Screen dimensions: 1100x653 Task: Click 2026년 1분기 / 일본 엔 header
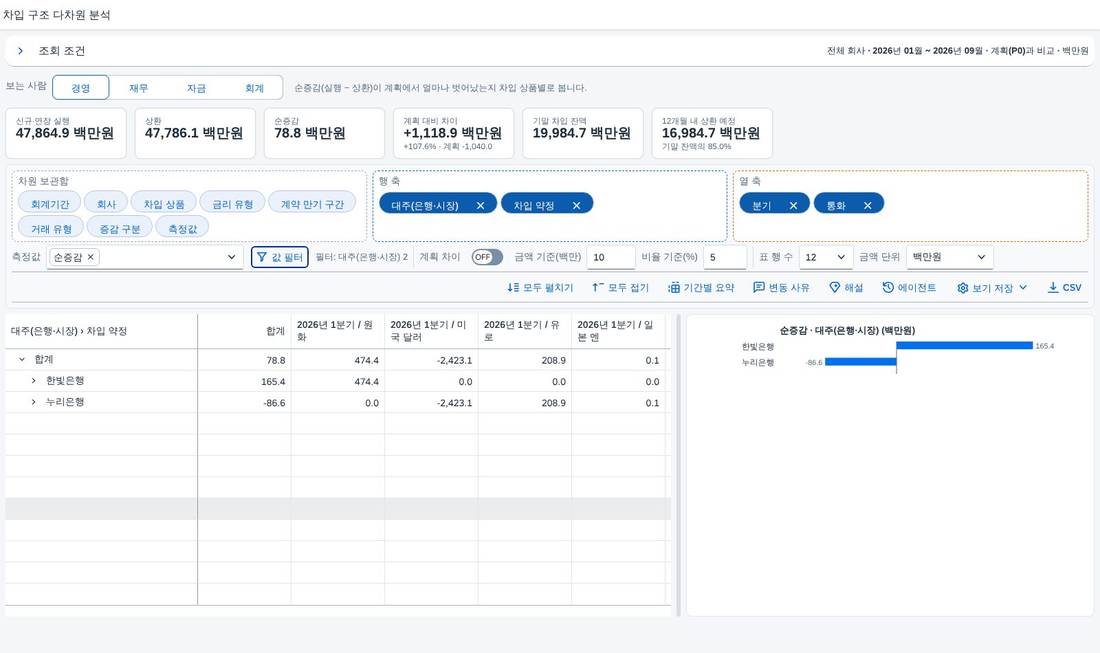(618, 331)
